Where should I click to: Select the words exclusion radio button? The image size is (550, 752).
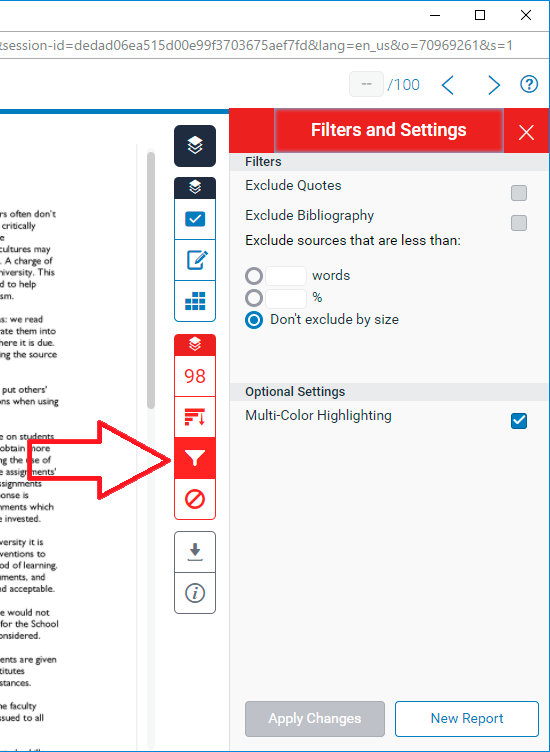pos(254,276)
